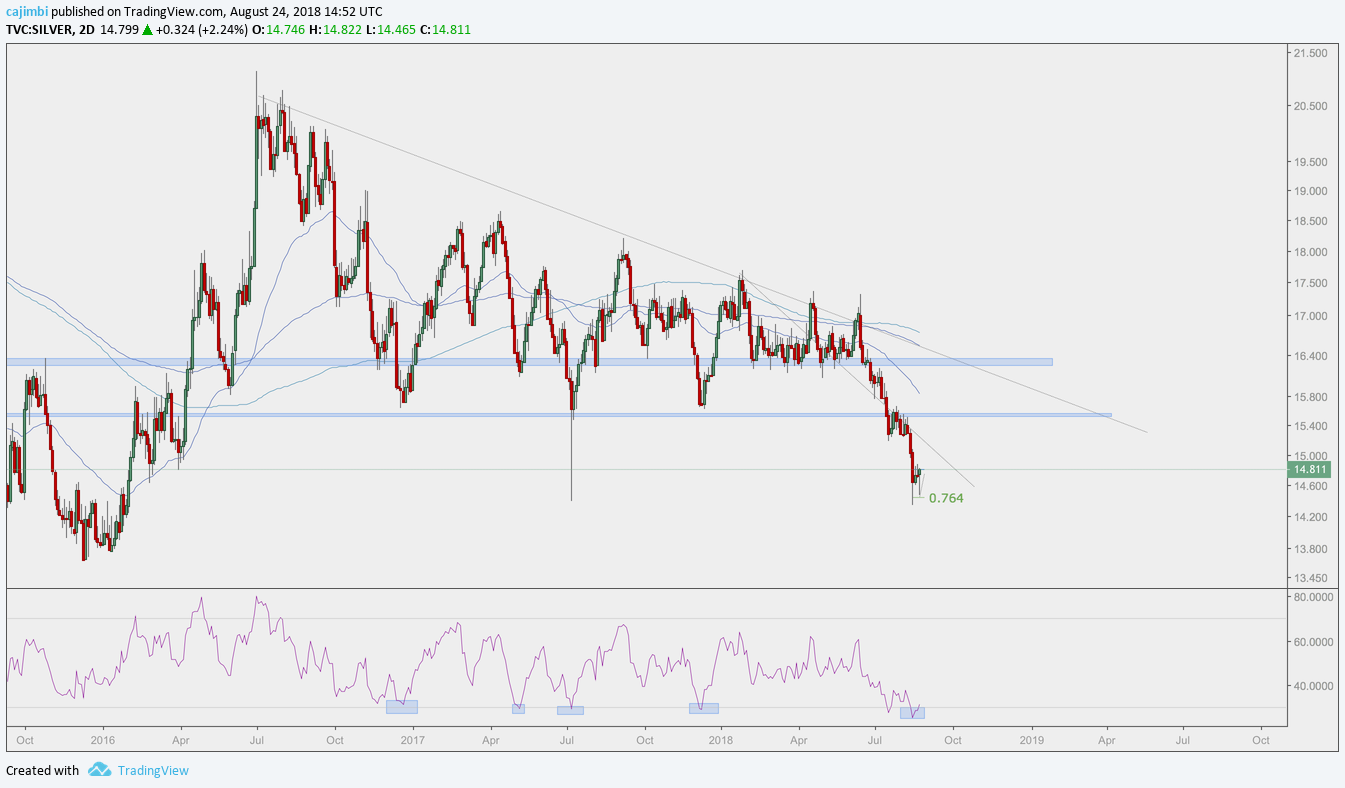Open the cajimbi author profile link

(27, 13)
